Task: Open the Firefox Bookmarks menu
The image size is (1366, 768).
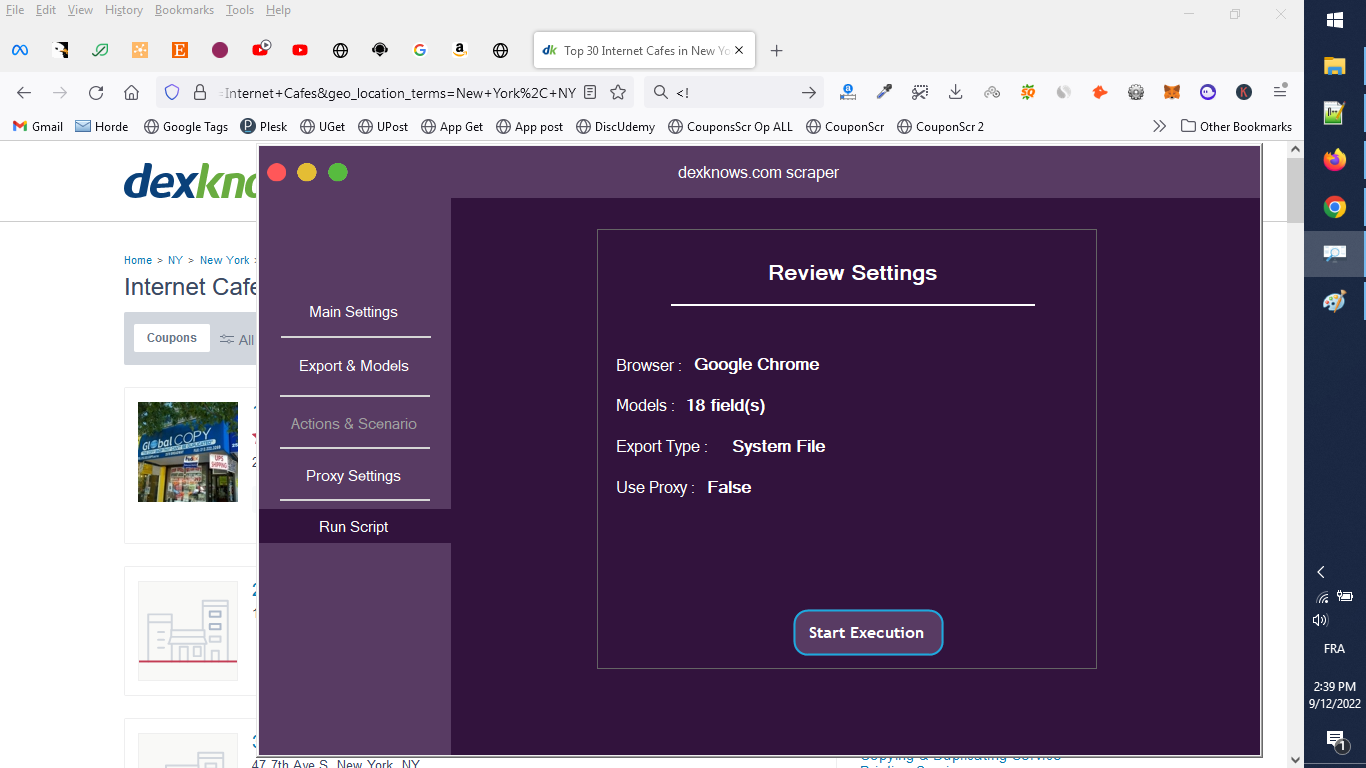Action: click(185, 10)
